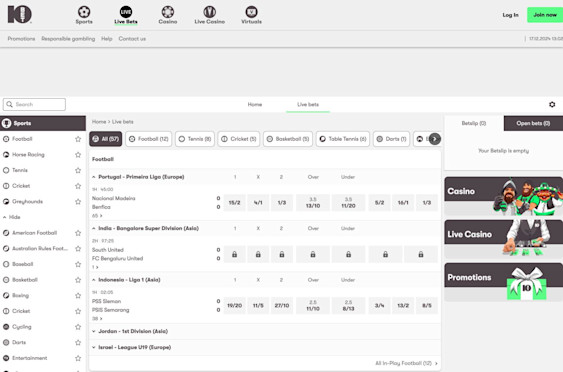The image size is (563, 372).
Task: Open the Live Casino icon
Action: [x=210, y=12]
